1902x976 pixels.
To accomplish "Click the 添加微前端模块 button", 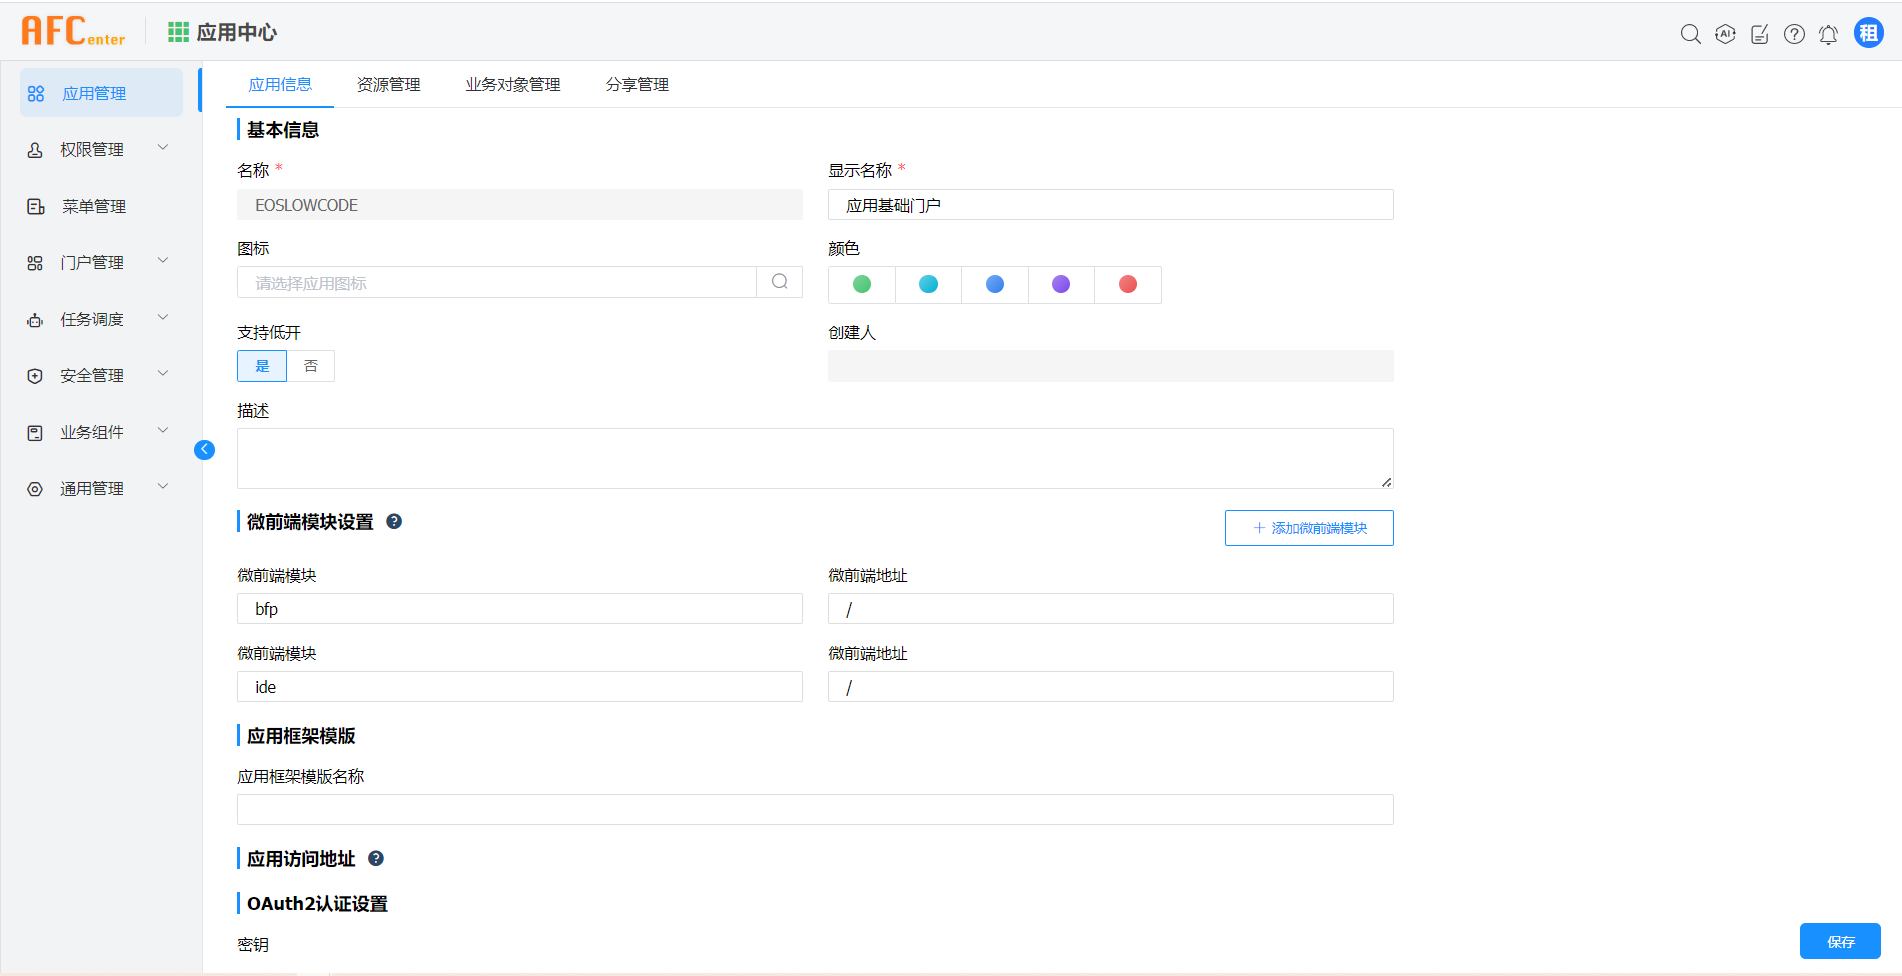I will pos(1308,528).
